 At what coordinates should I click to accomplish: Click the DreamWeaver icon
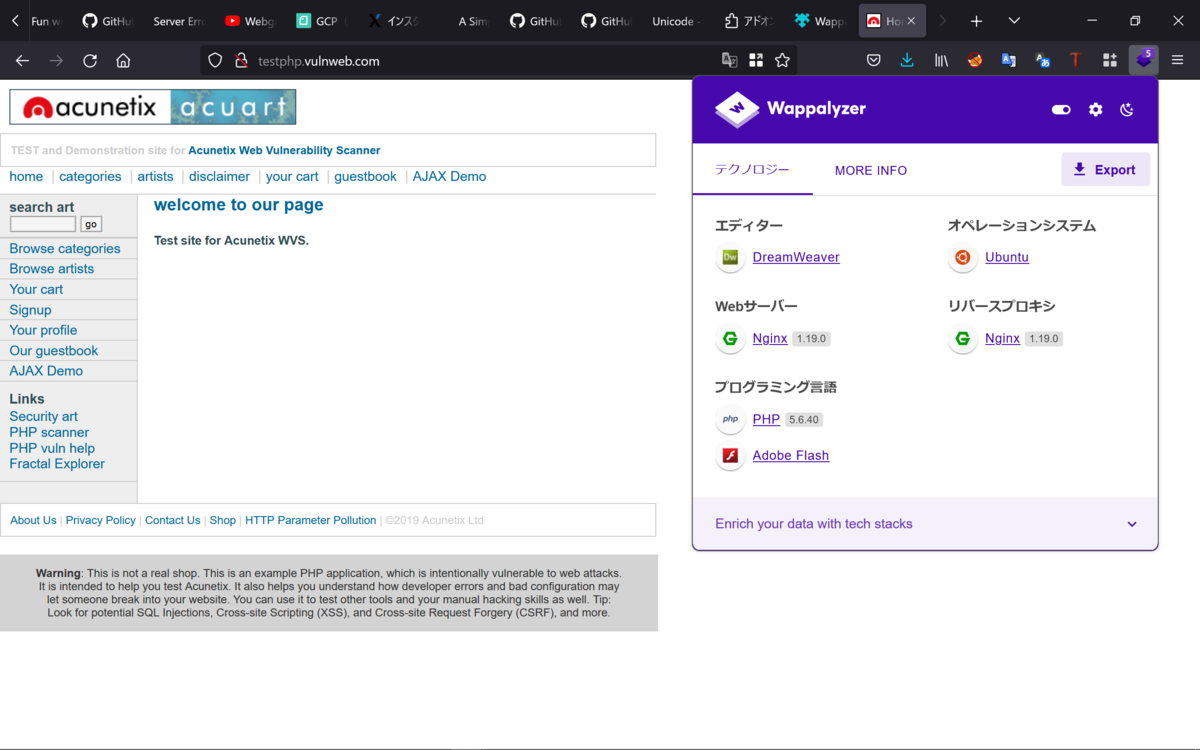pyautogui.click(x=730, y=257)
